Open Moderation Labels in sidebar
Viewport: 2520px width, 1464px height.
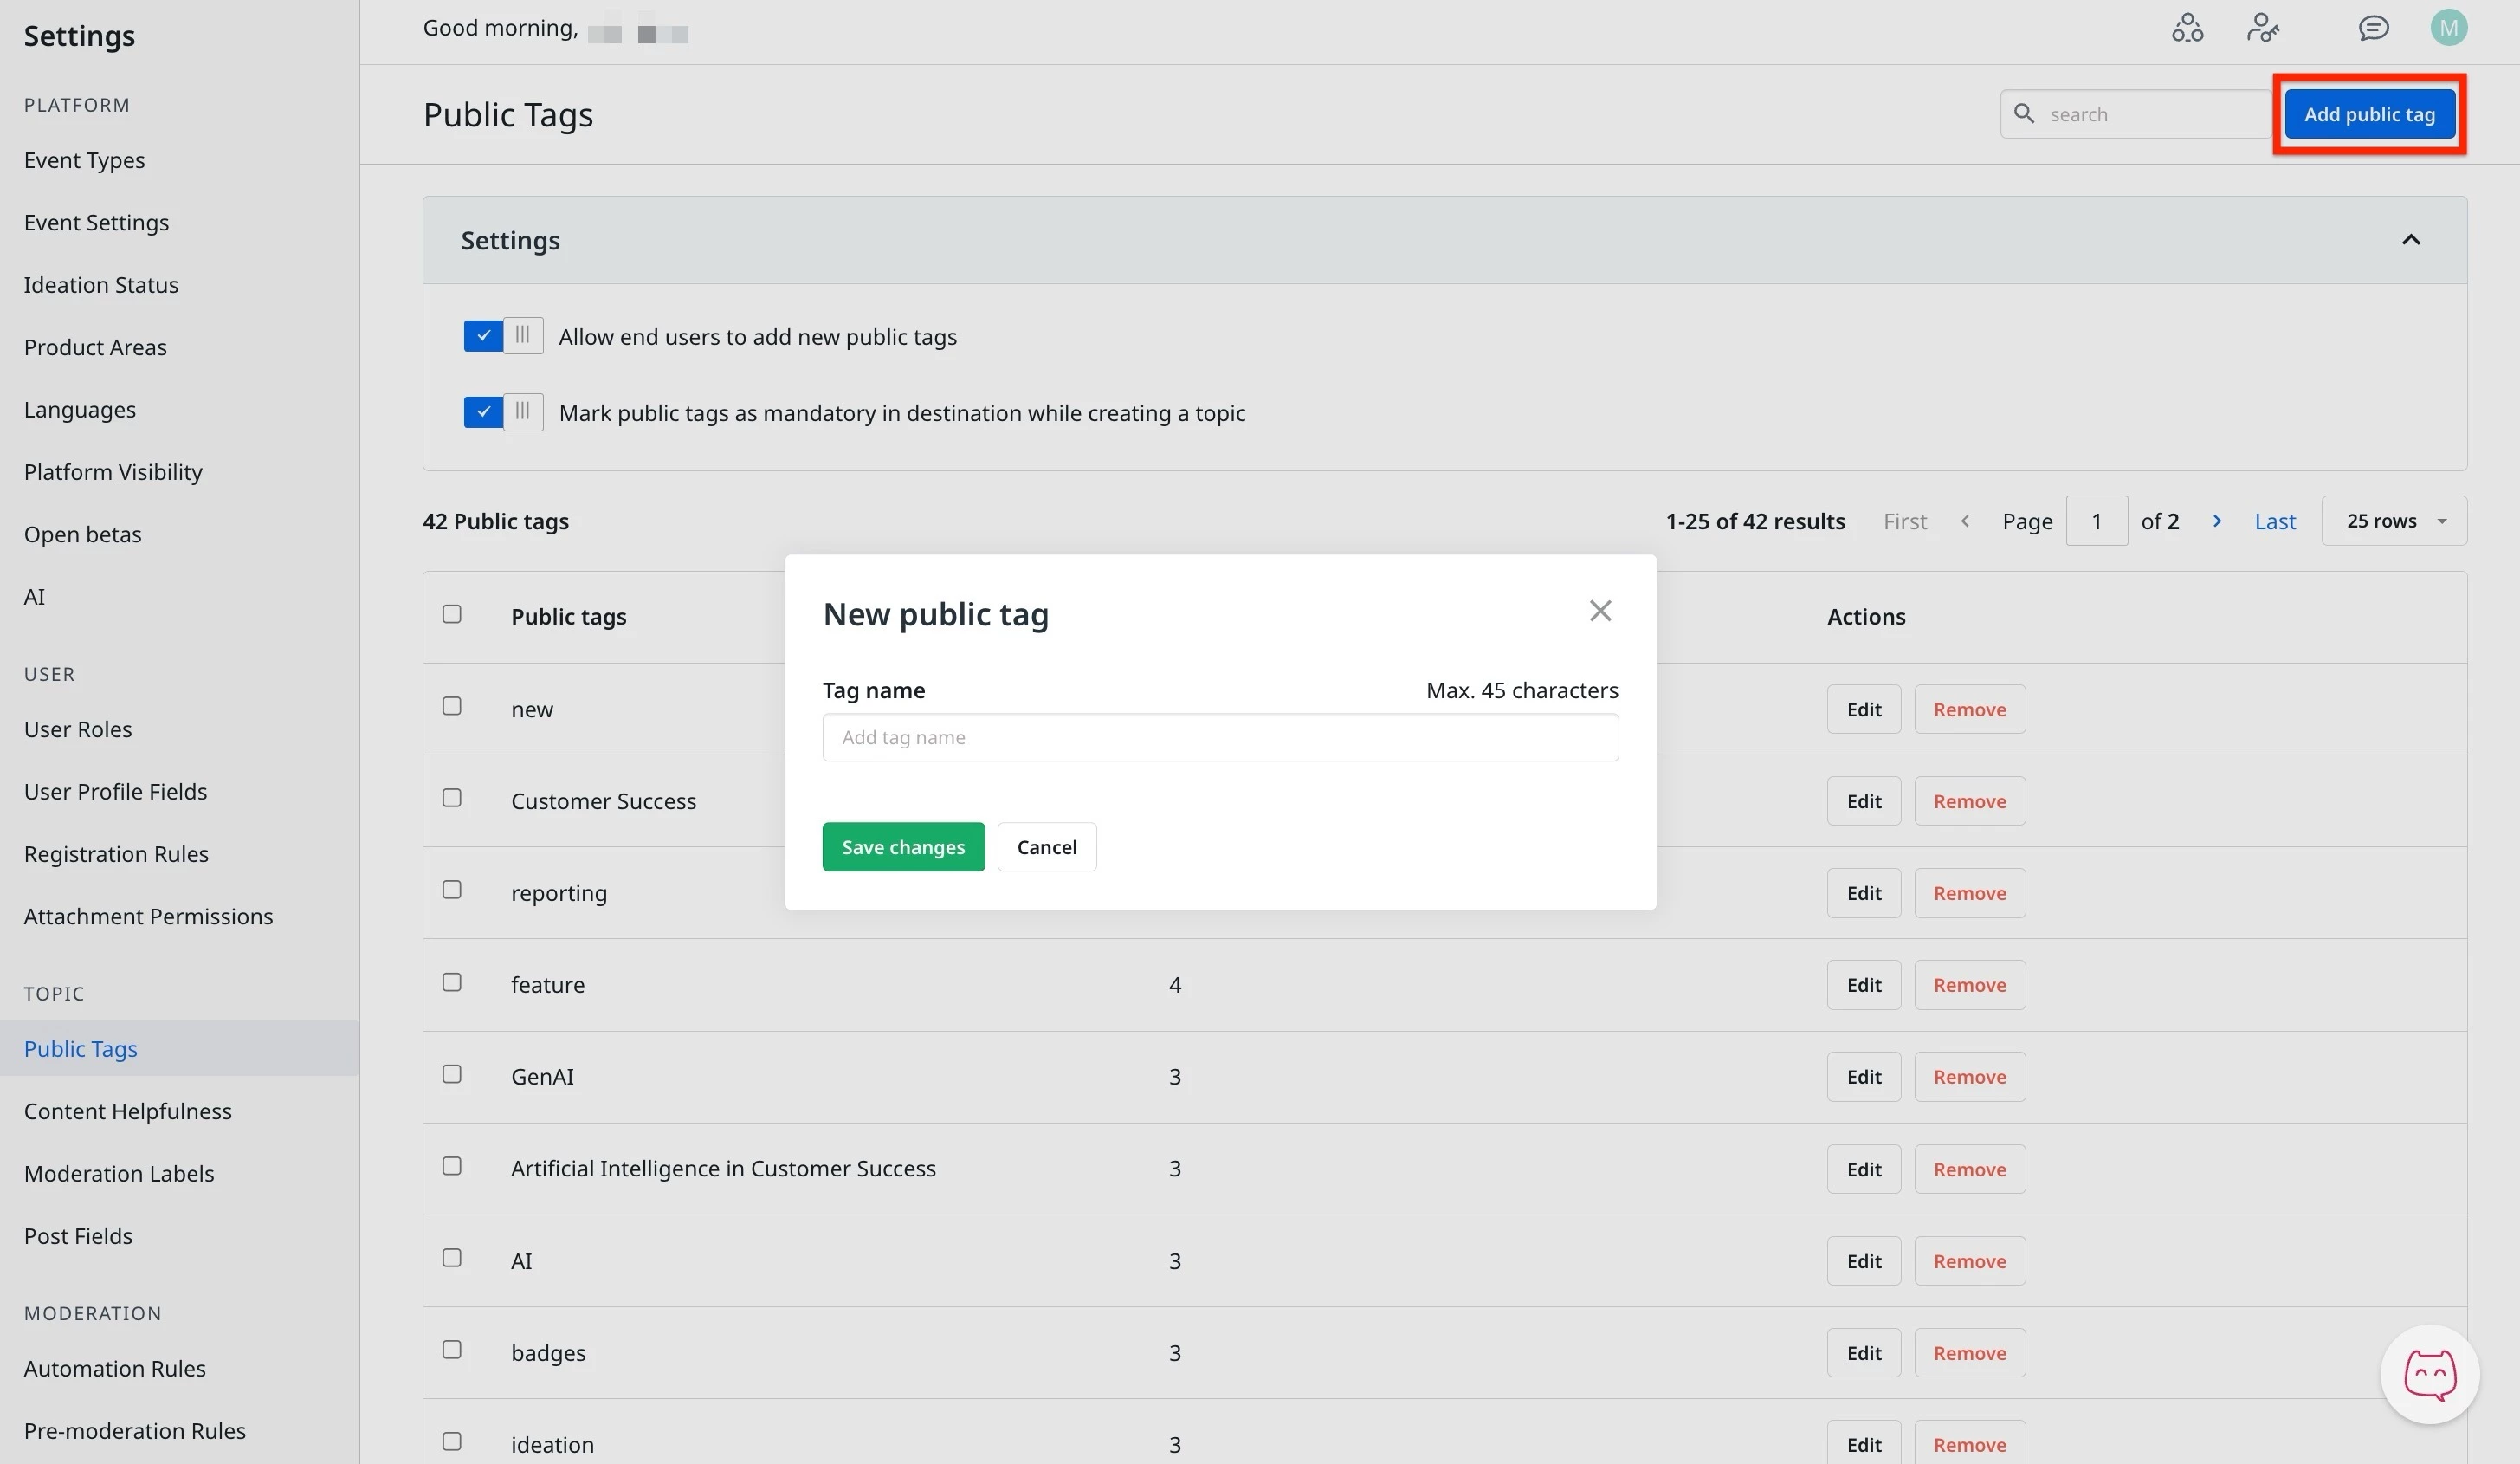tap(119, 1173)
